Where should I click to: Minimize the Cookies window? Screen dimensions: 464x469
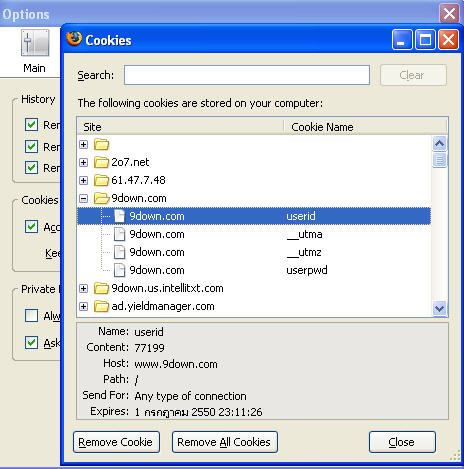[x=402, y=40]
